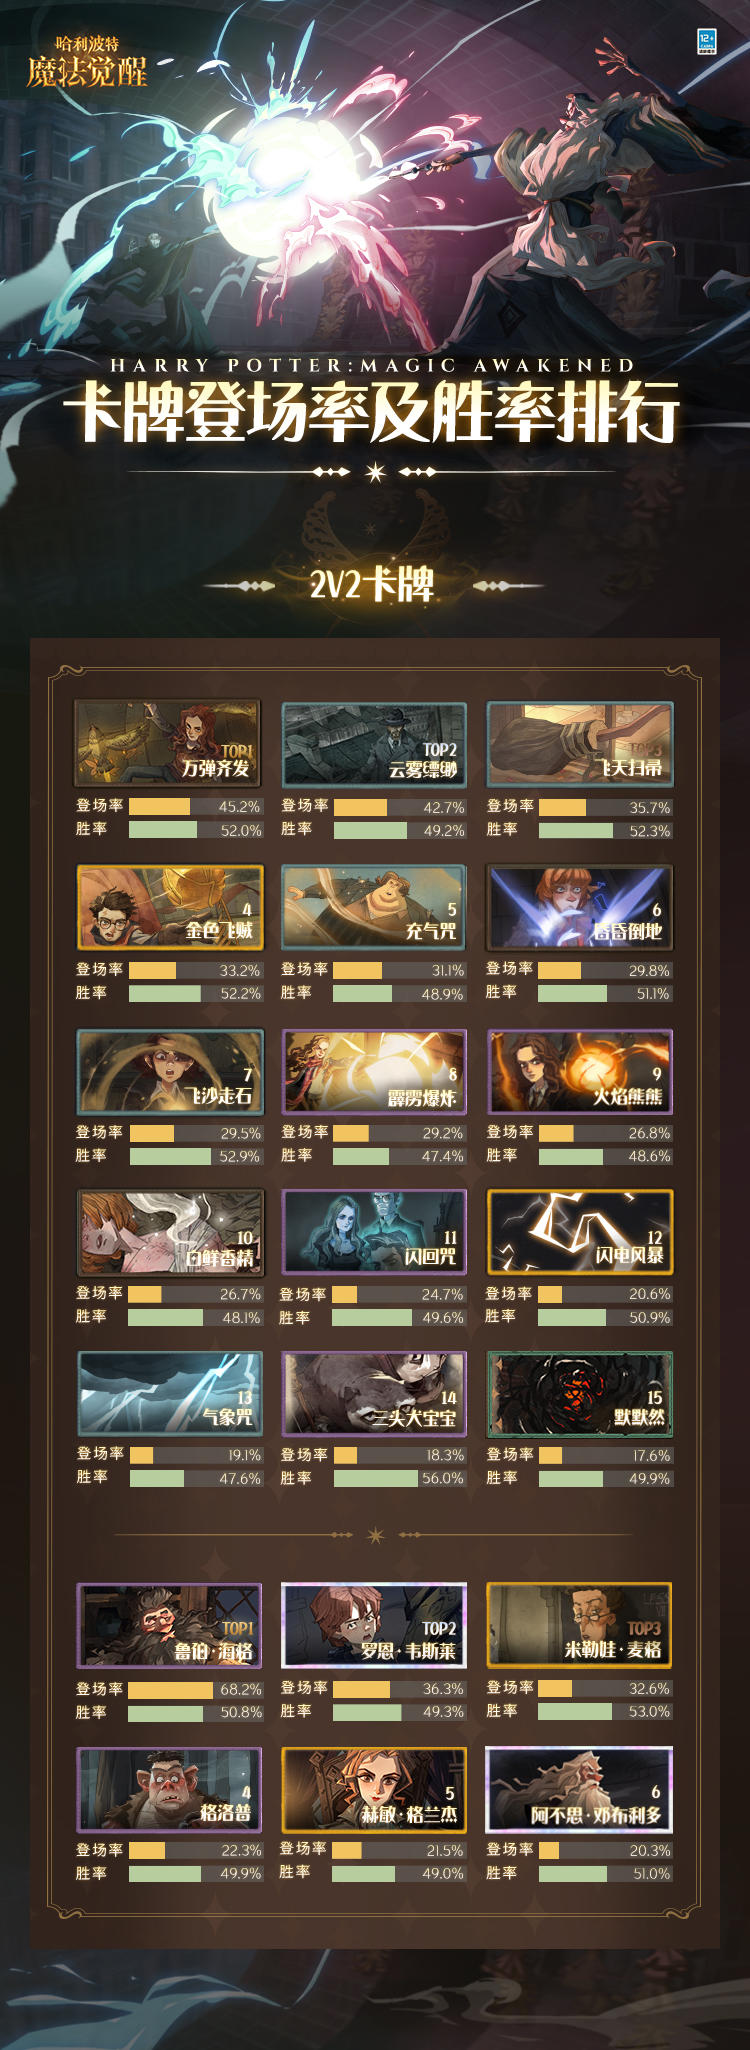Viewport: 750px width, 2050px height.
Task: Click the 金色飞贼 golden snitch card
Action: [170, 907]
